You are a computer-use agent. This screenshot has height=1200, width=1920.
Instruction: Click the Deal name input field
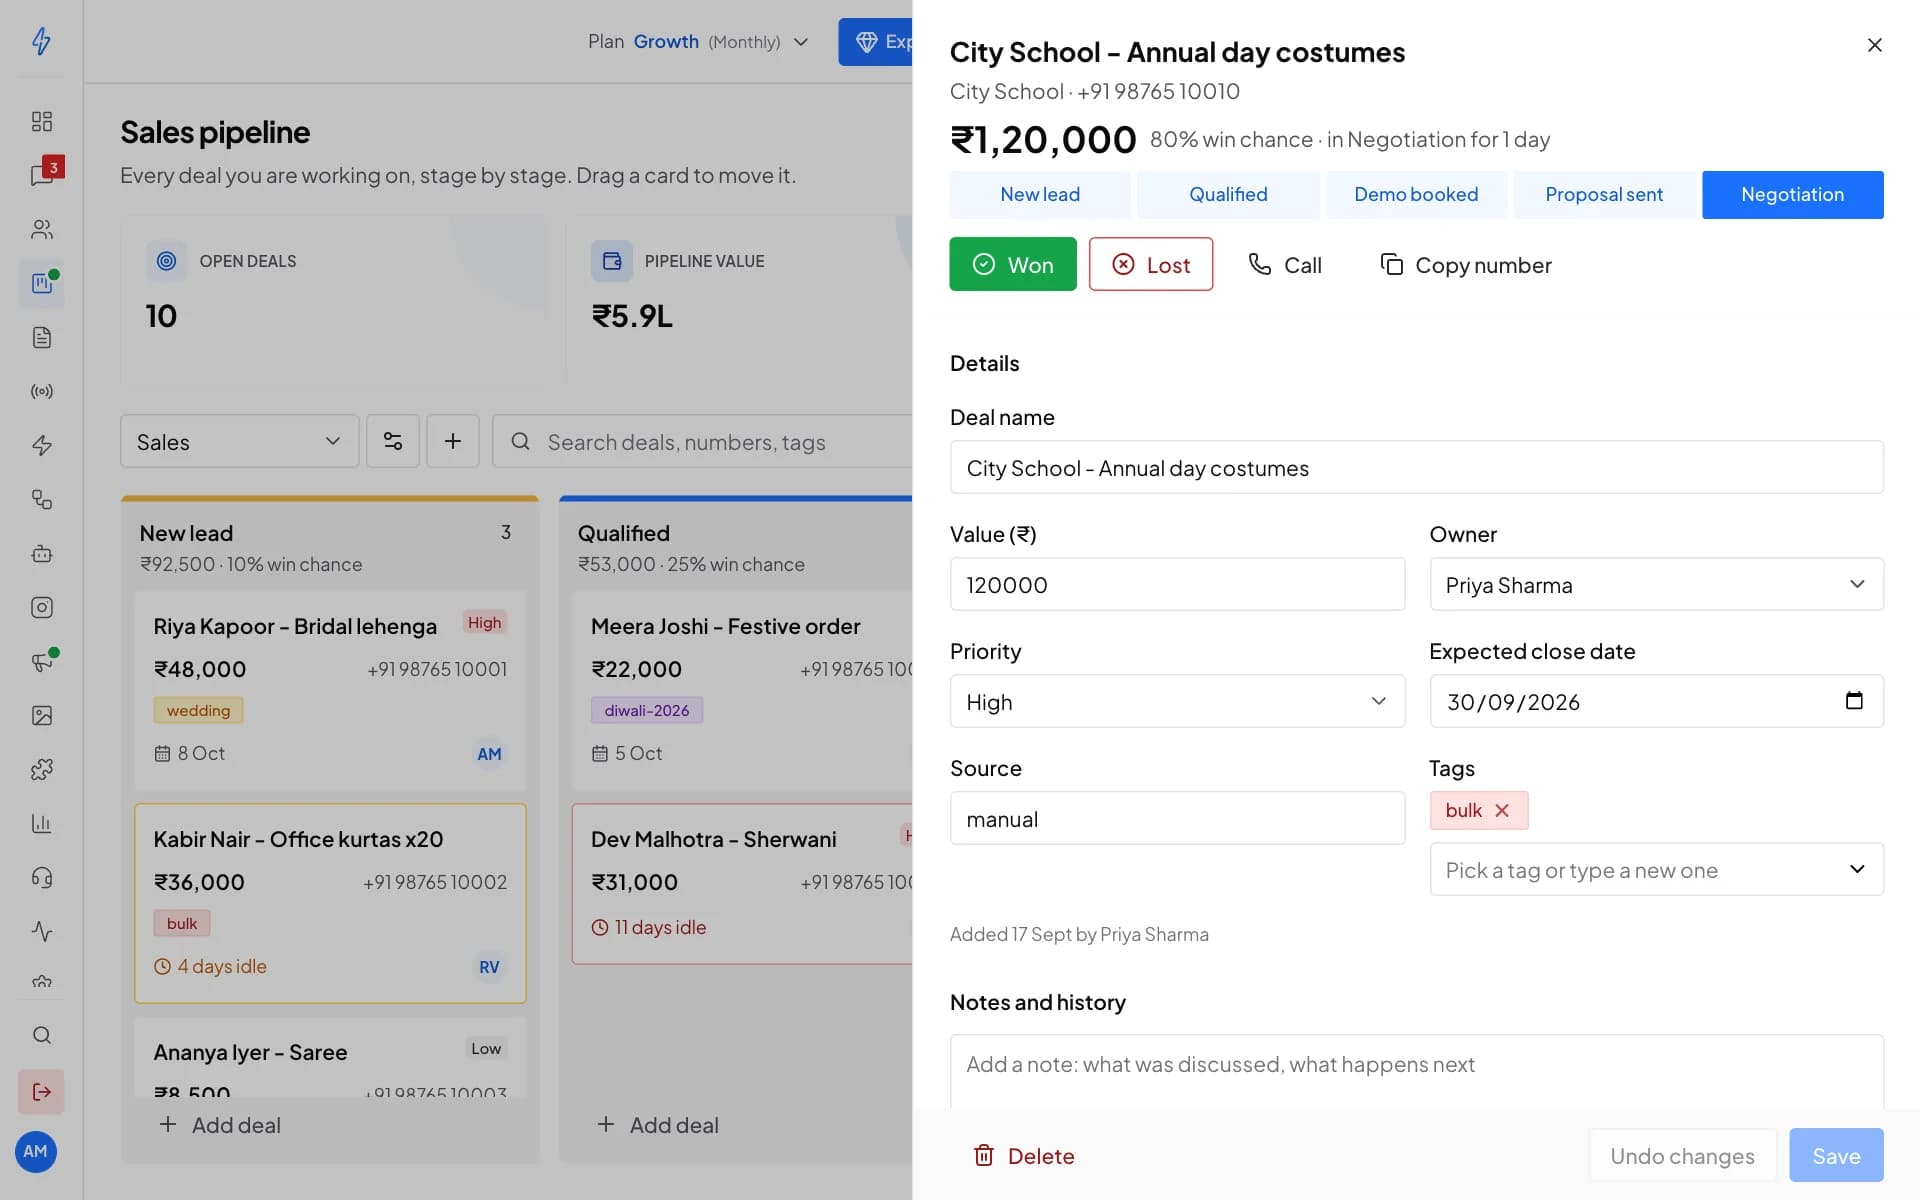point(1416,467)
